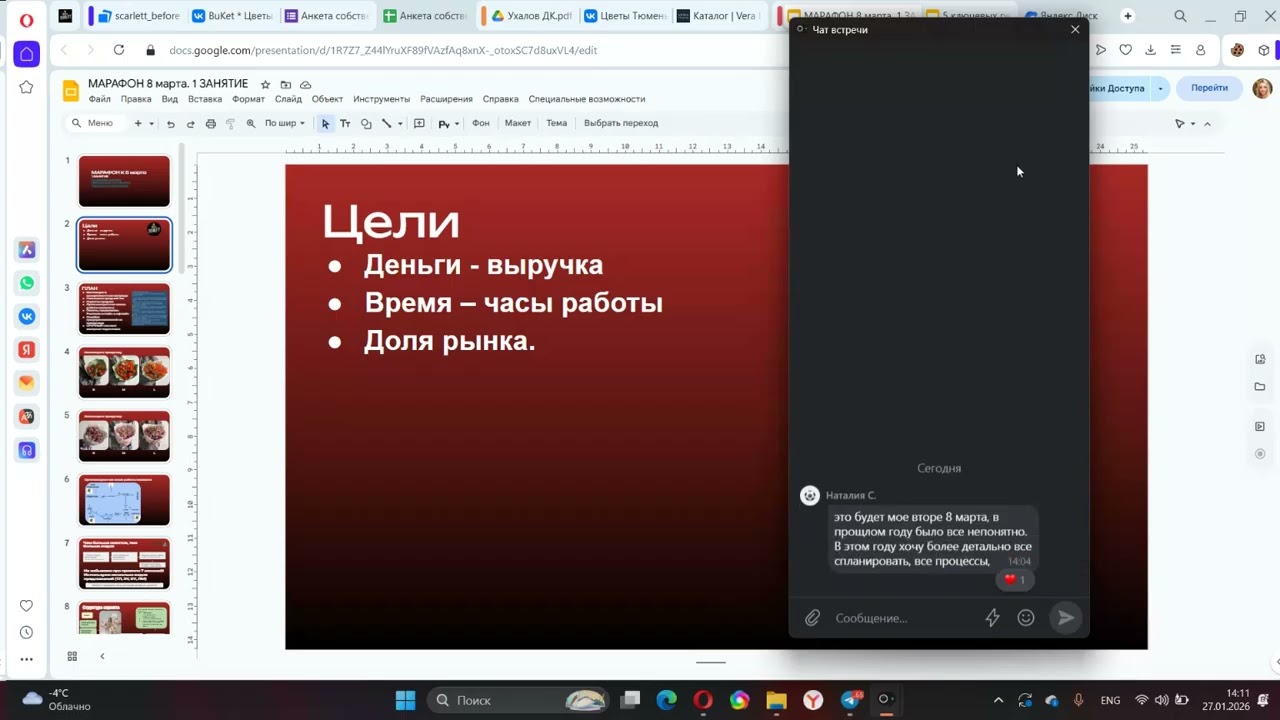Image resolution: width=1280 pixels, height=720 pixels.
Task: Open the Расширения menu
Action: tap(446, 99)
